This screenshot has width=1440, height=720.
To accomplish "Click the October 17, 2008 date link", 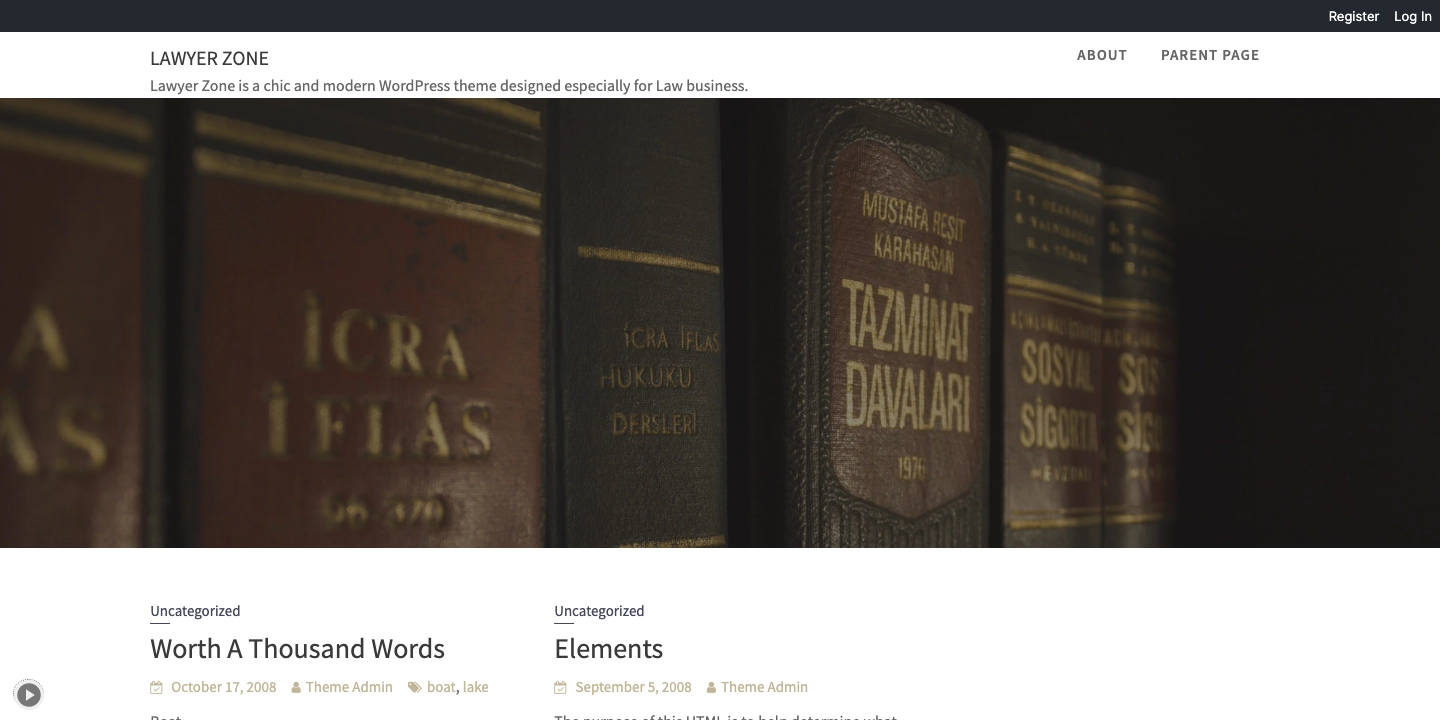I will 223,687.
